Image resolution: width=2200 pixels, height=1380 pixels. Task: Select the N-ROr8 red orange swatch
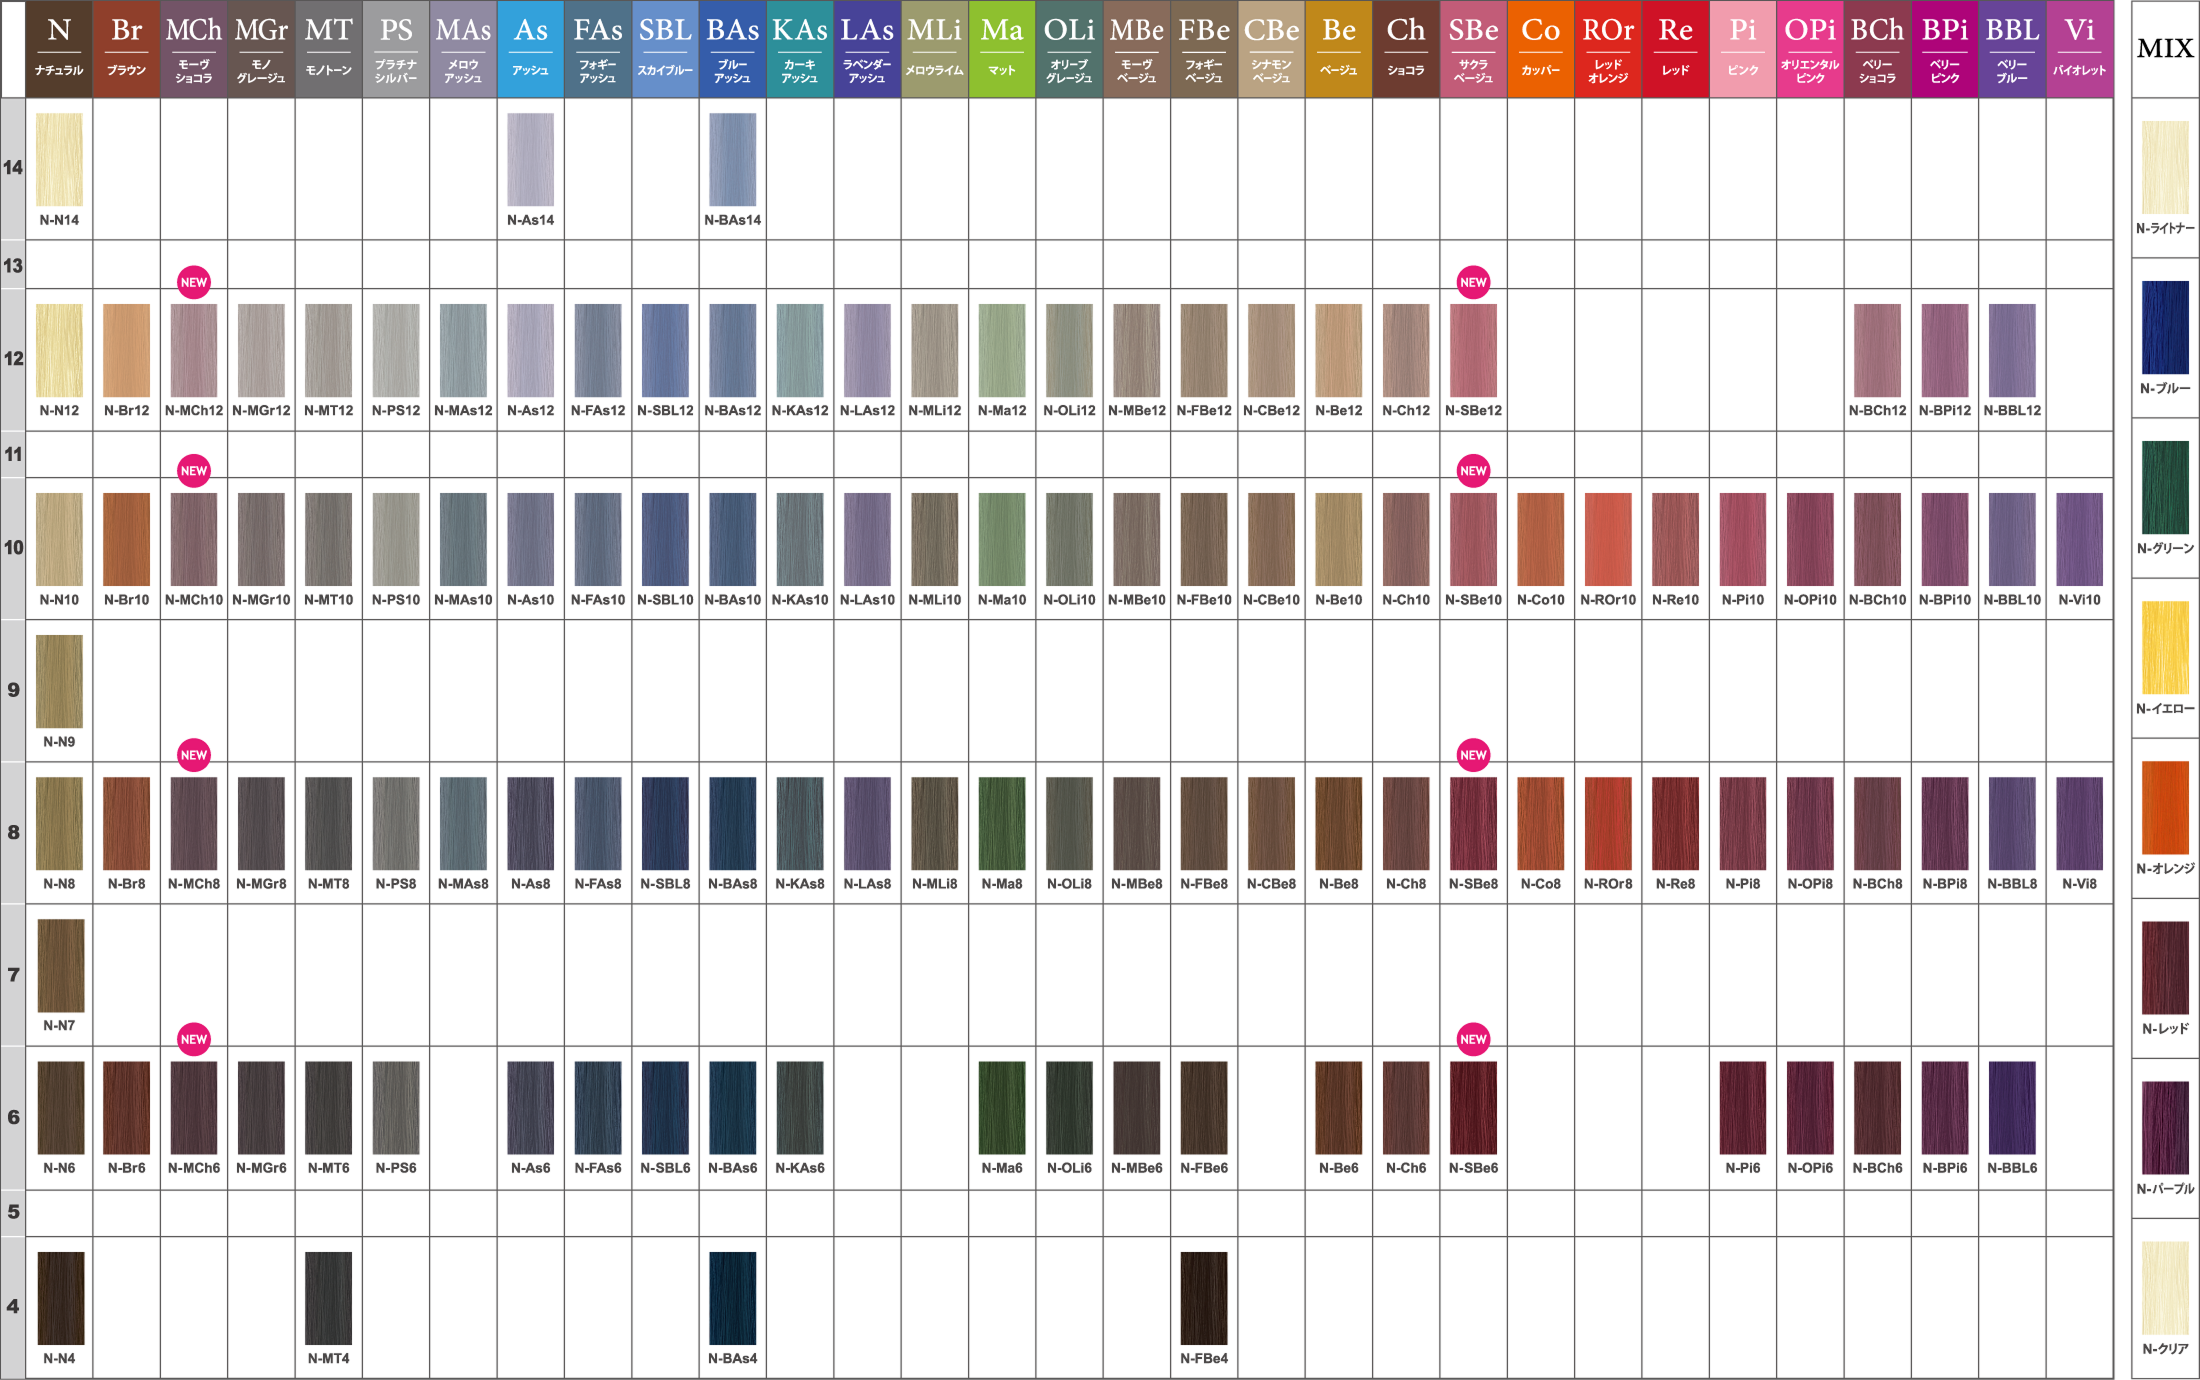point(1608,823)
